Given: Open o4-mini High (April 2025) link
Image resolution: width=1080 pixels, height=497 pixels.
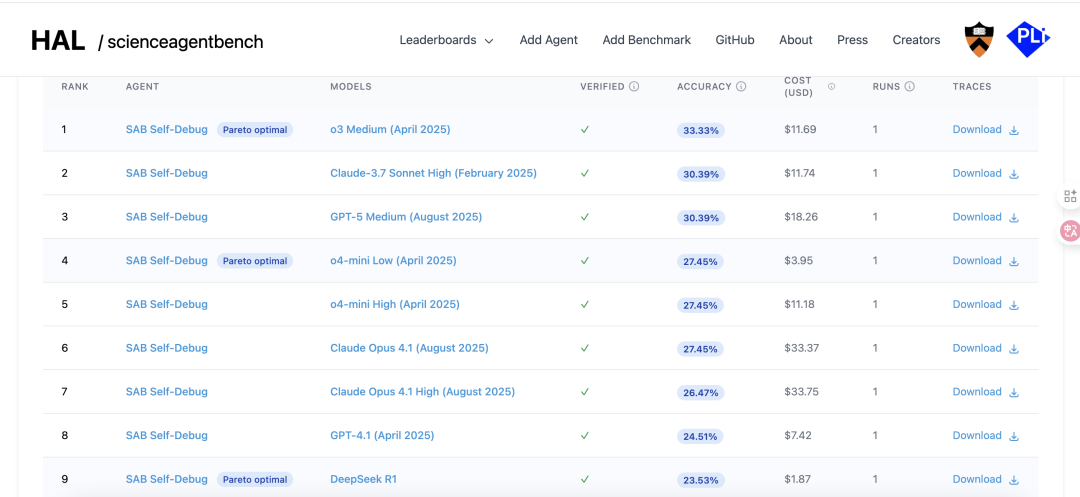Looking at the screenshot, I should tap(395, 304).
